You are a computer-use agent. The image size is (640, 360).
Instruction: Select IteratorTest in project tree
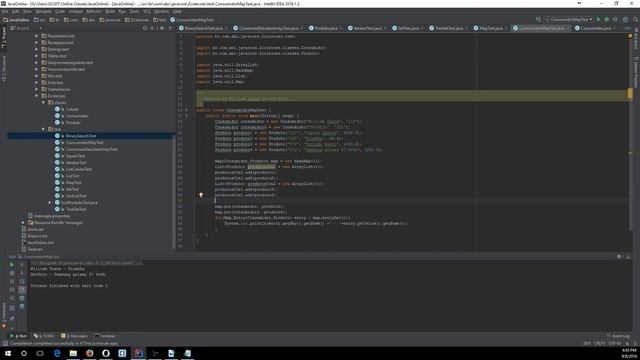(x=76, y=162)
